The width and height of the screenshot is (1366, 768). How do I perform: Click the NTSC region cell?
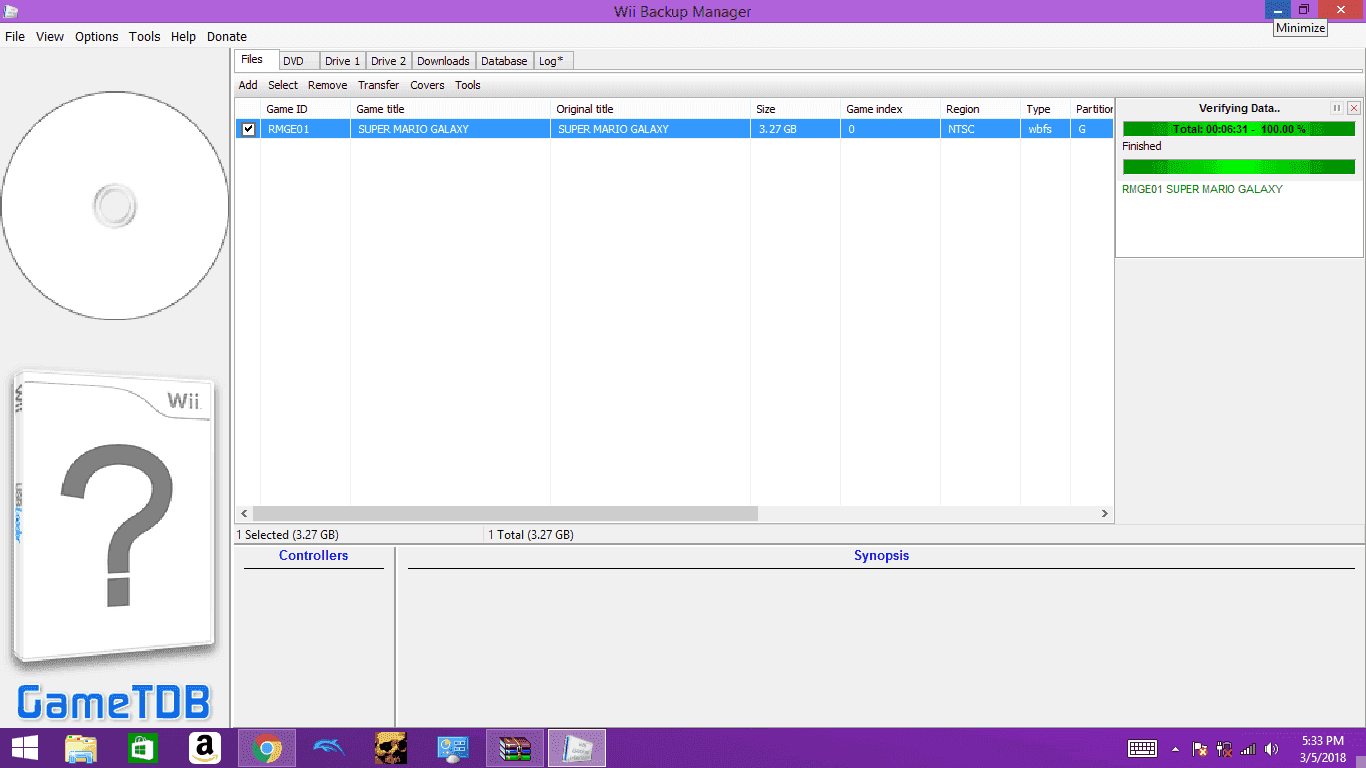[x=980, y=129]
